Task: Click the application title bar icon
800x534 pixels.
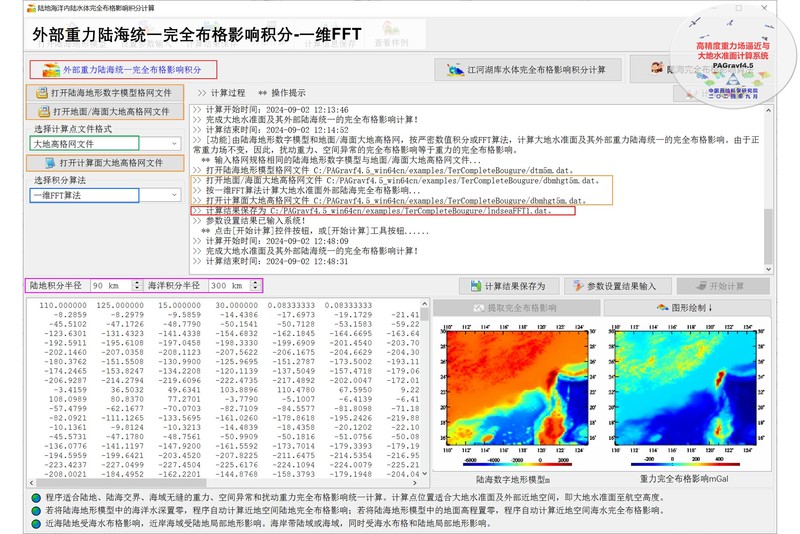Action: 31,8
